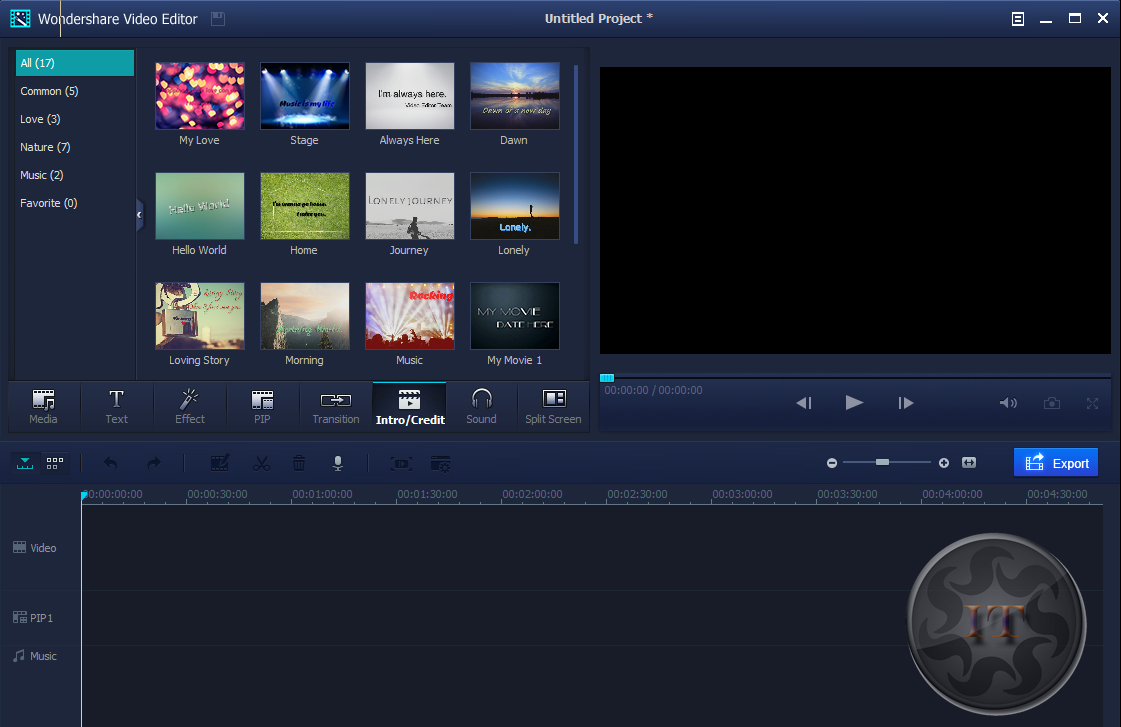This screenshot has height=727, width=1121.
Task: Toggle timeline view mode
Action: pos(24,462)
